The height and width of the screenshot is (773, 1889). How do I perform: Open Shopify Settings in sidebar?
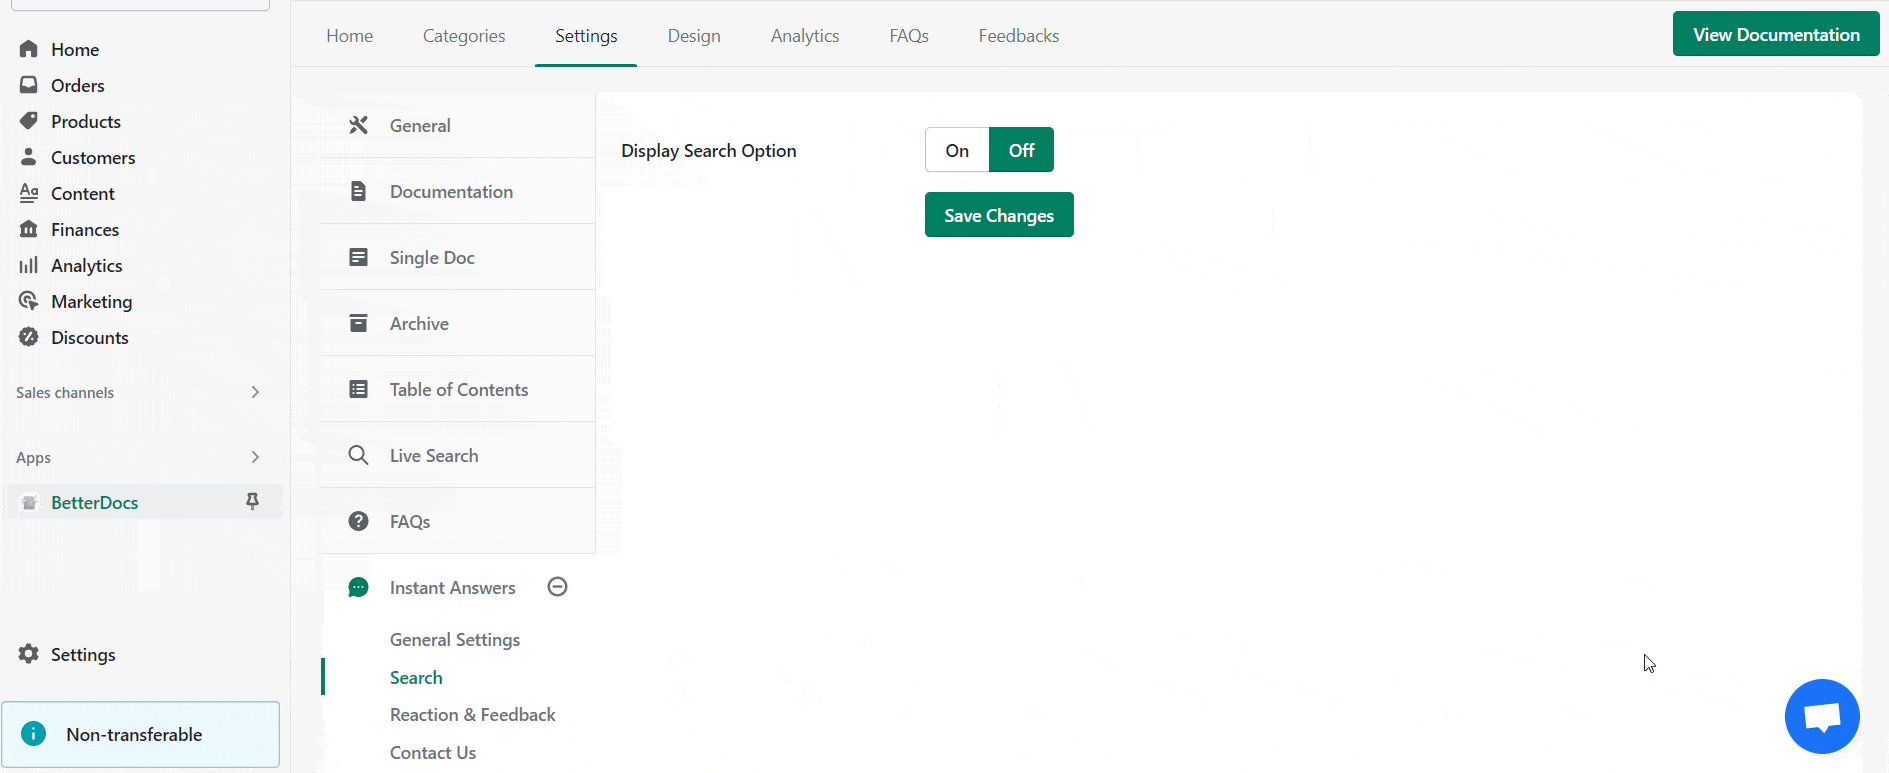(x=83, y=654)
